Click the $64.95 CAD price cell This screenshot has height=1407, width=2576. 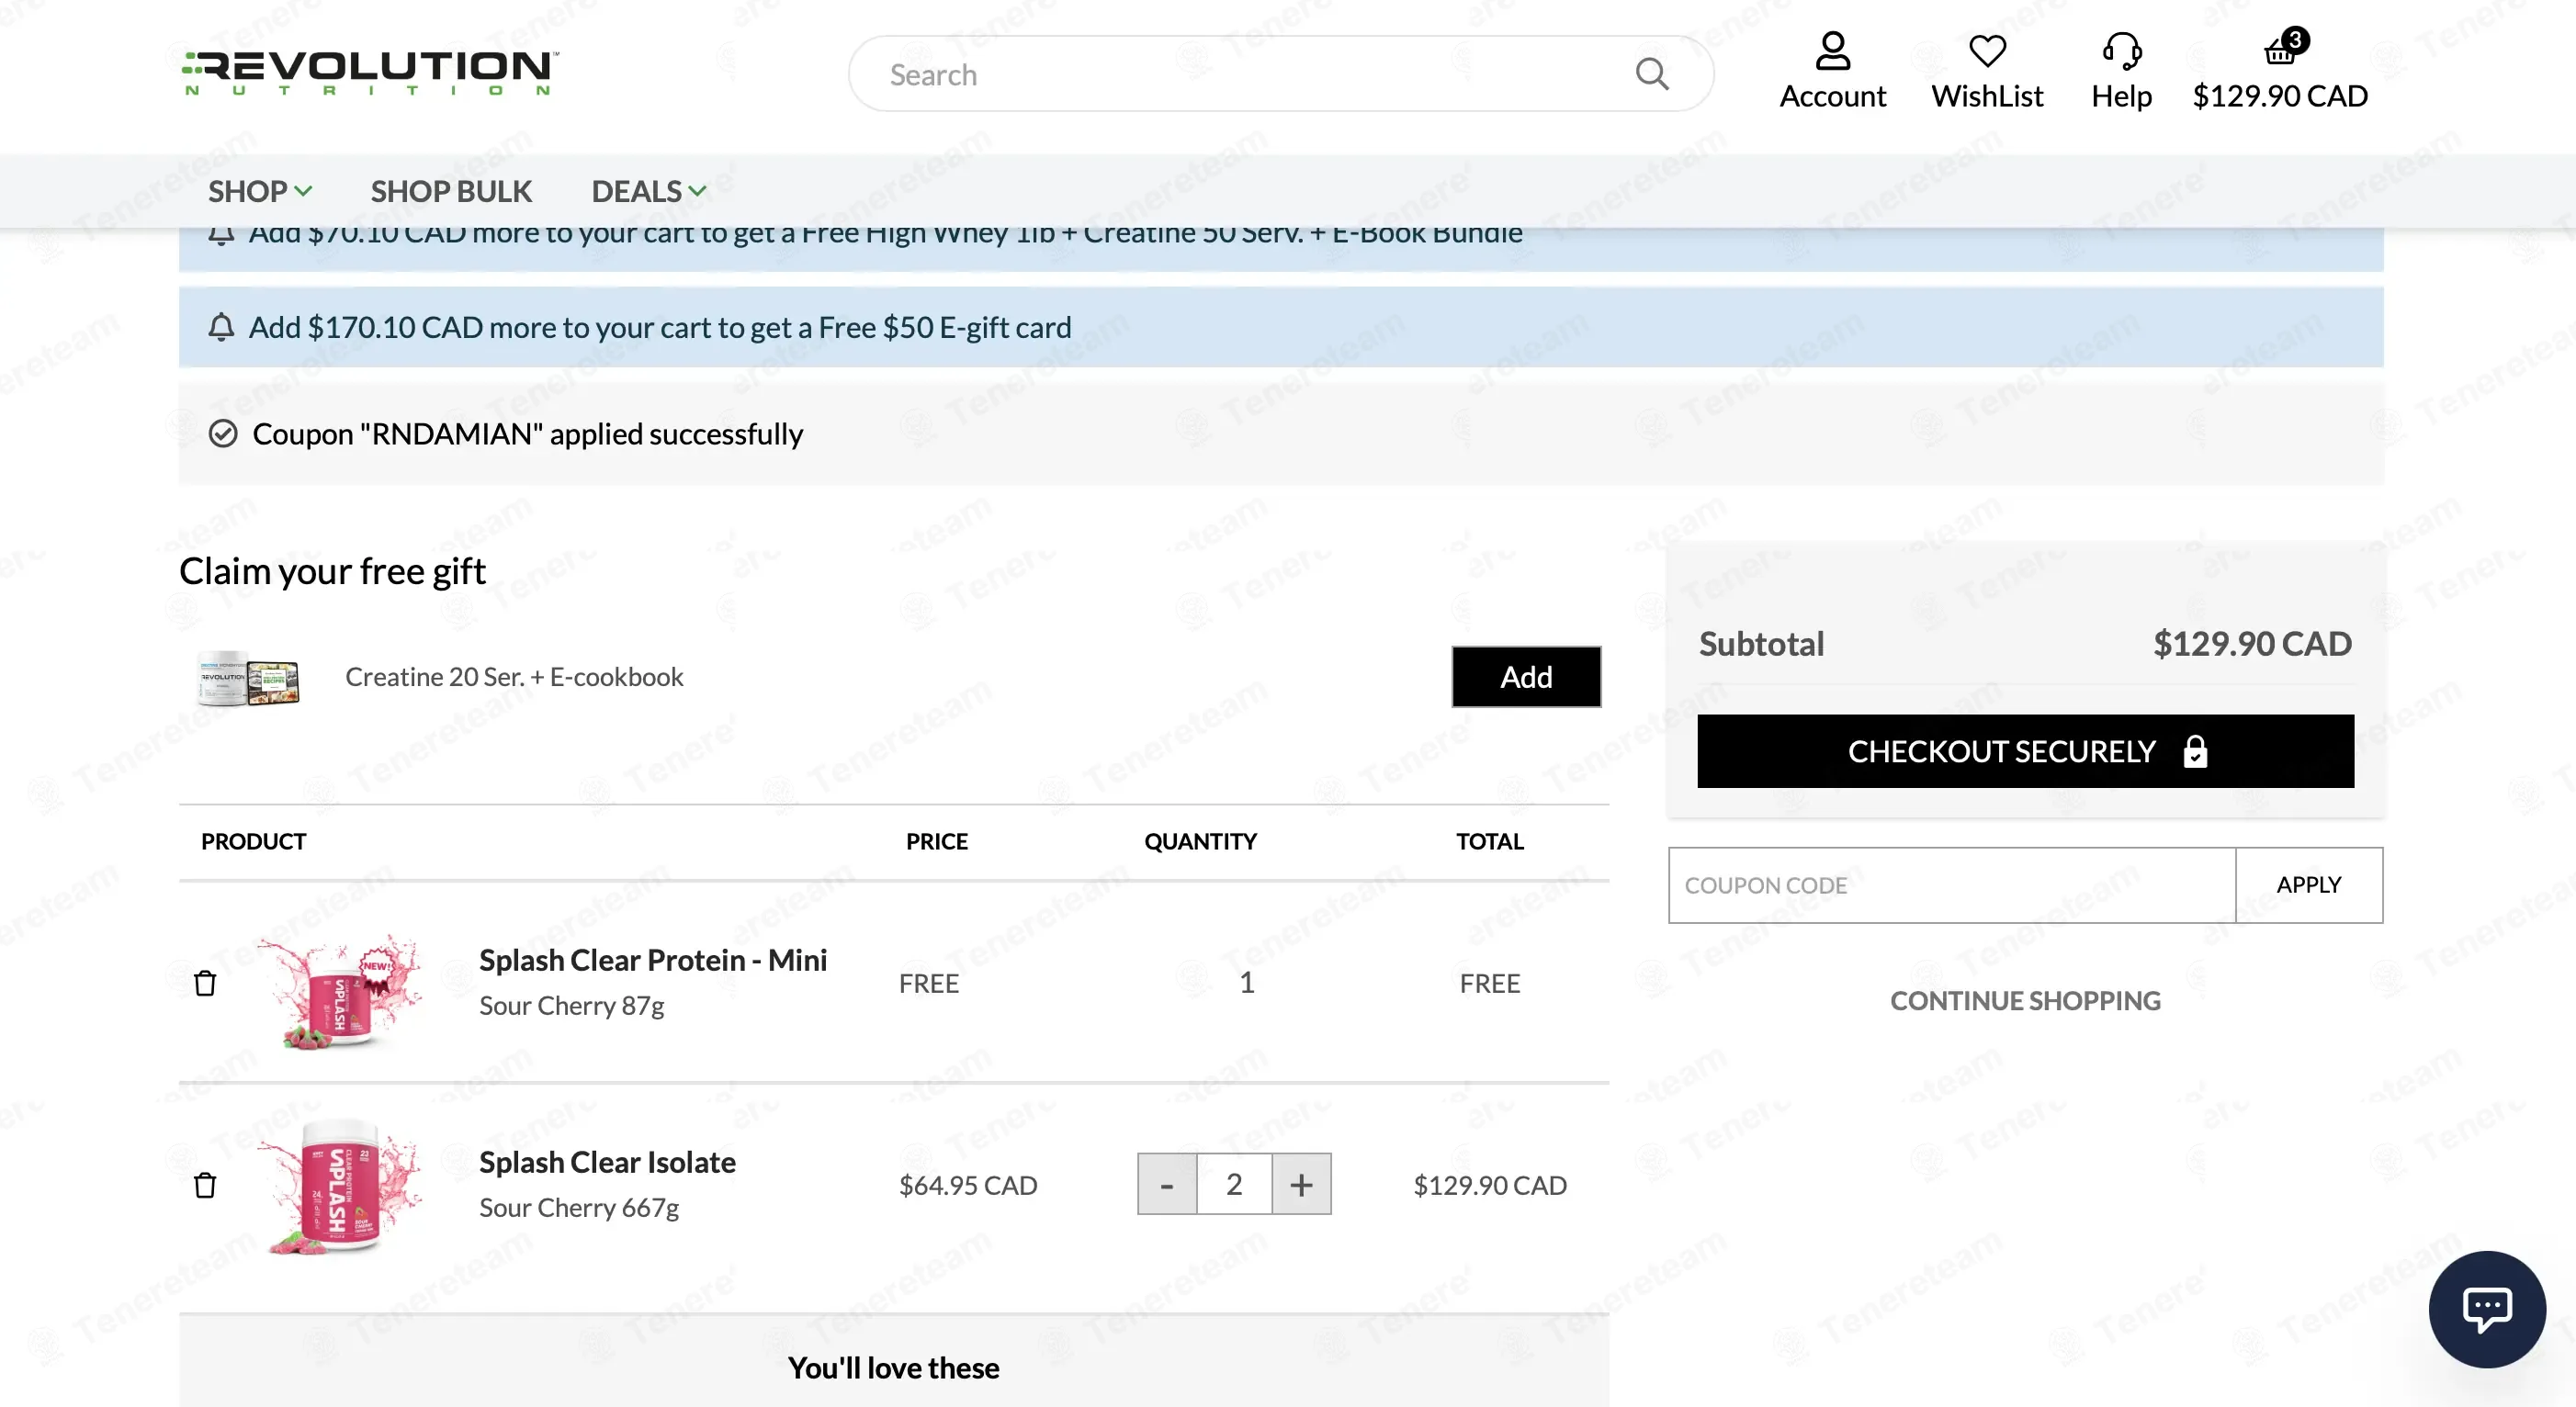(968, 1185)
